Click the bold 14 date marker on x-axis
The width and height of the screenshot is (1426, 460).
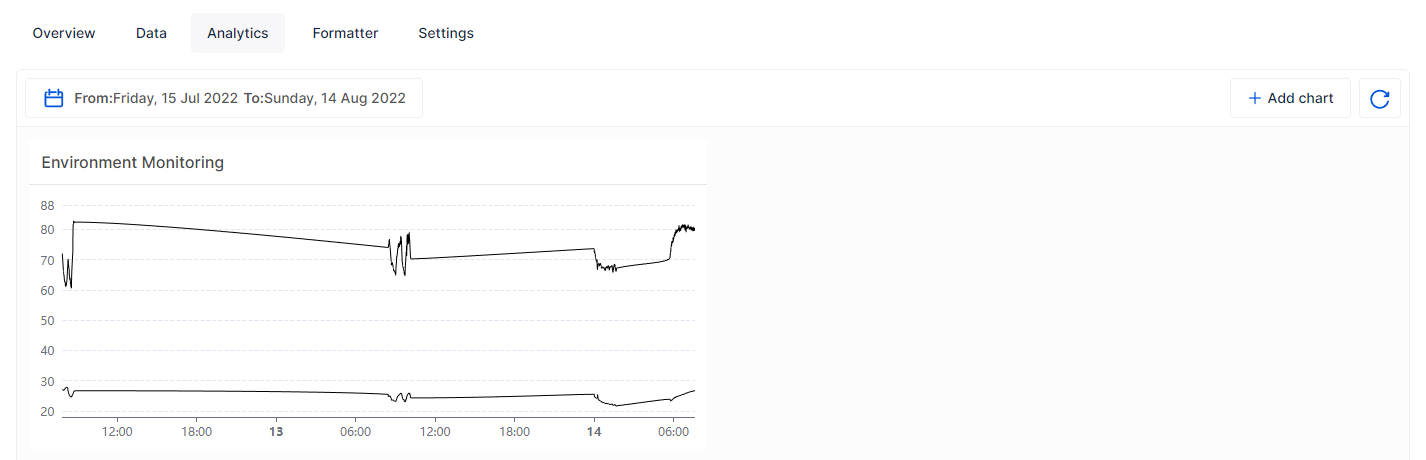tap(594, 432)
